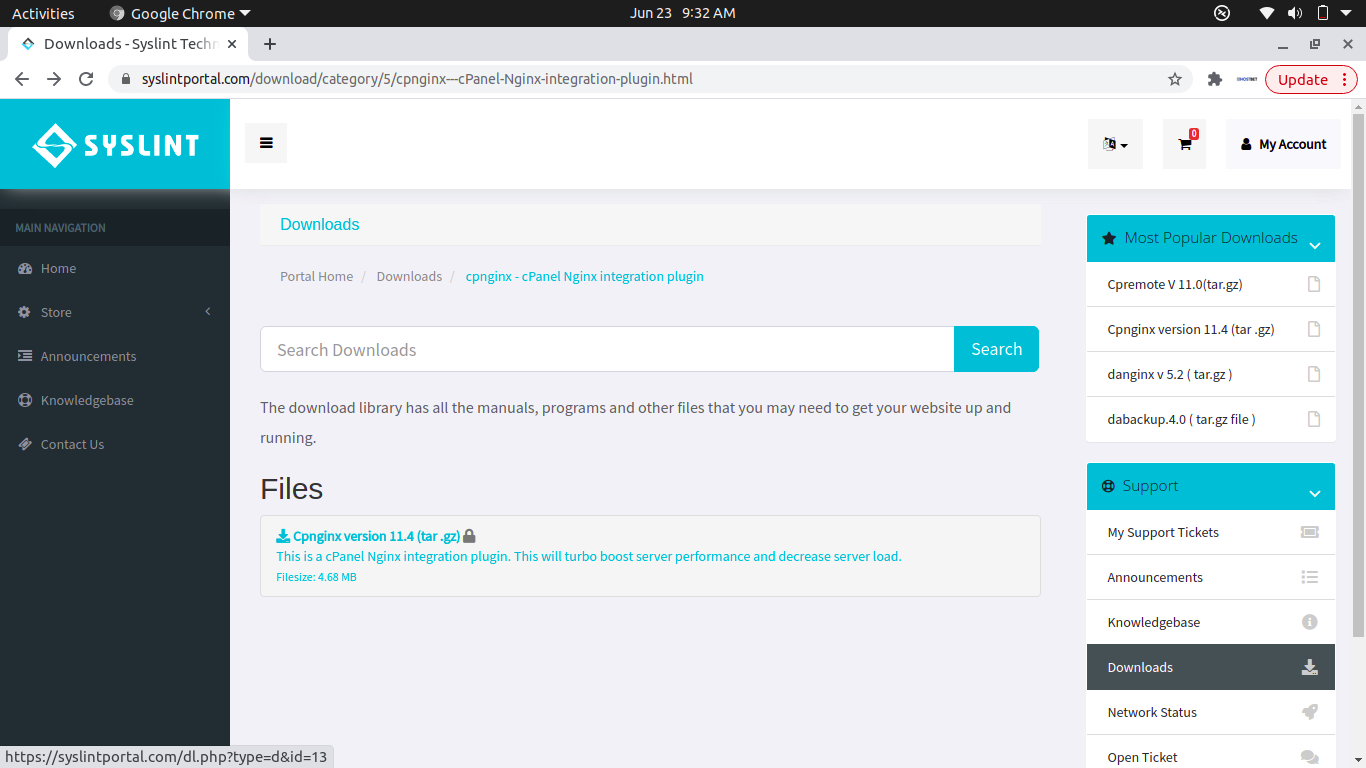Open Network Status link

click(1152, 712)
